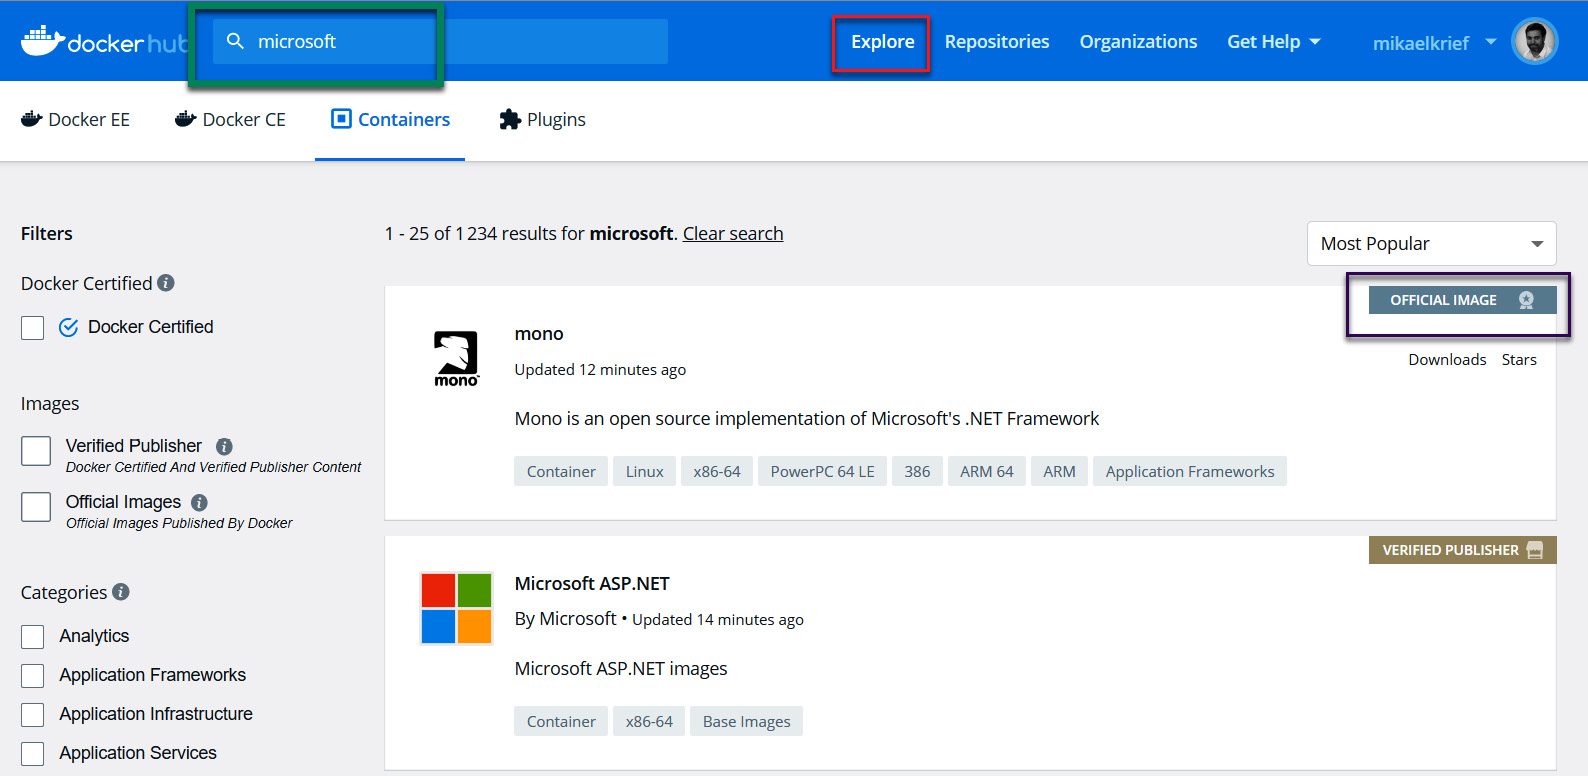1588x776 pixels.
Task: Expand the Get Help menu
Action: pyautogui.click(x=1274, y=42)
